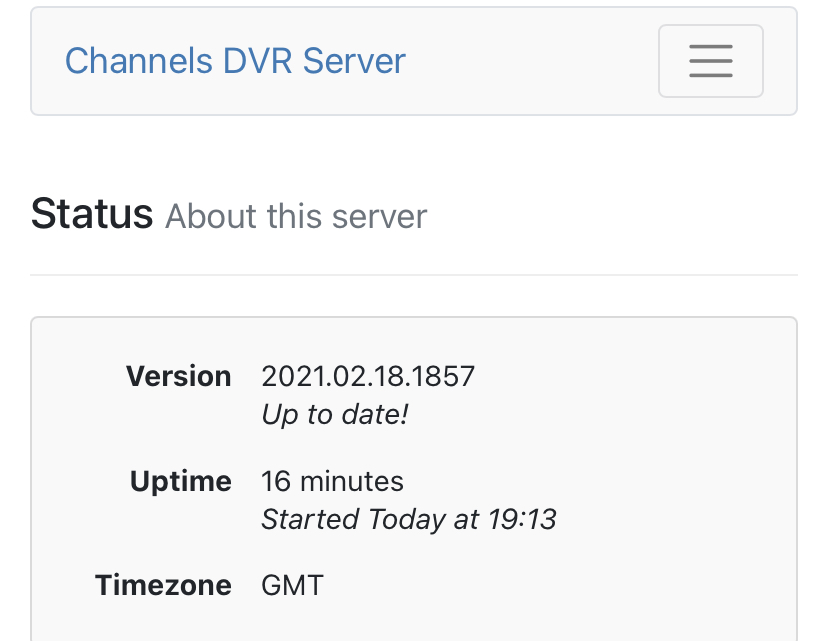Image resolution: width=828 pixels, height=641 pixels.
Task: Click the About this server subtitle
Action: [296, 216]
